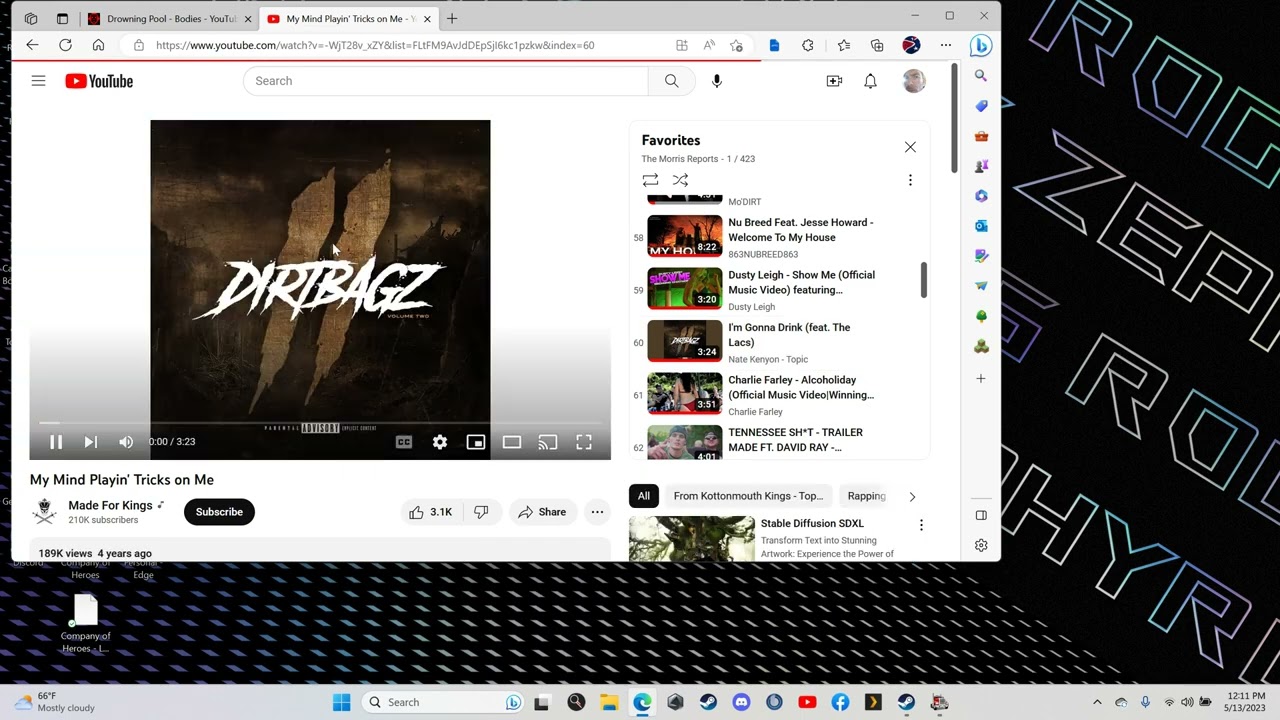The width and height of the screenshot is (1280, 720).
Task: Open YouTube notifications bell
Action: pos(870,81)
